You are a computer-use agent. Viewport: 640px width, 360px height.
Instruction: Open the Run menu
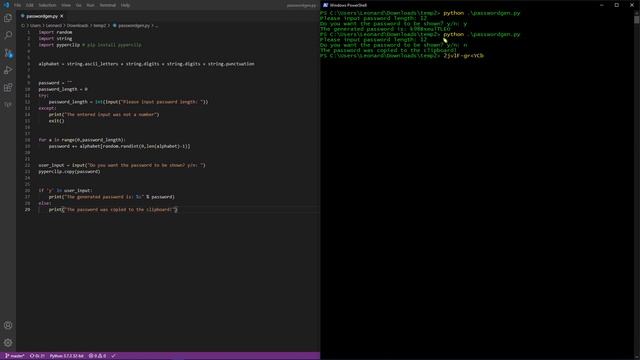point(91,5)
